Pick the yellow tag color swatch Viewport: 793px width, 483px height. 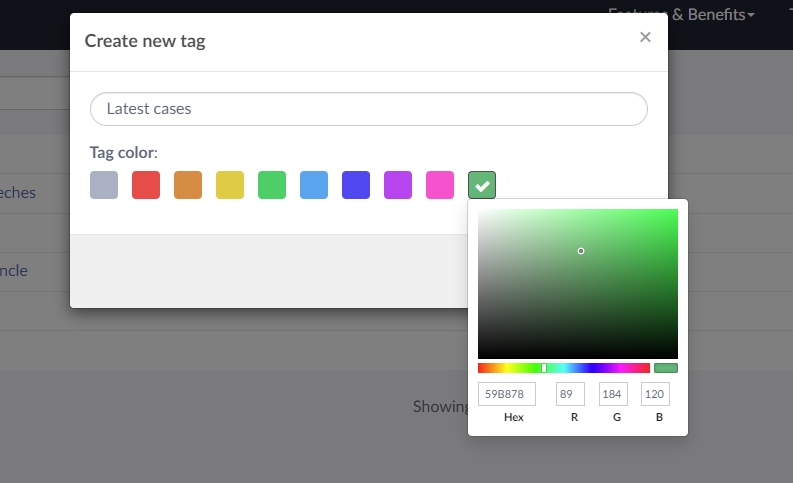pos(230,185)
